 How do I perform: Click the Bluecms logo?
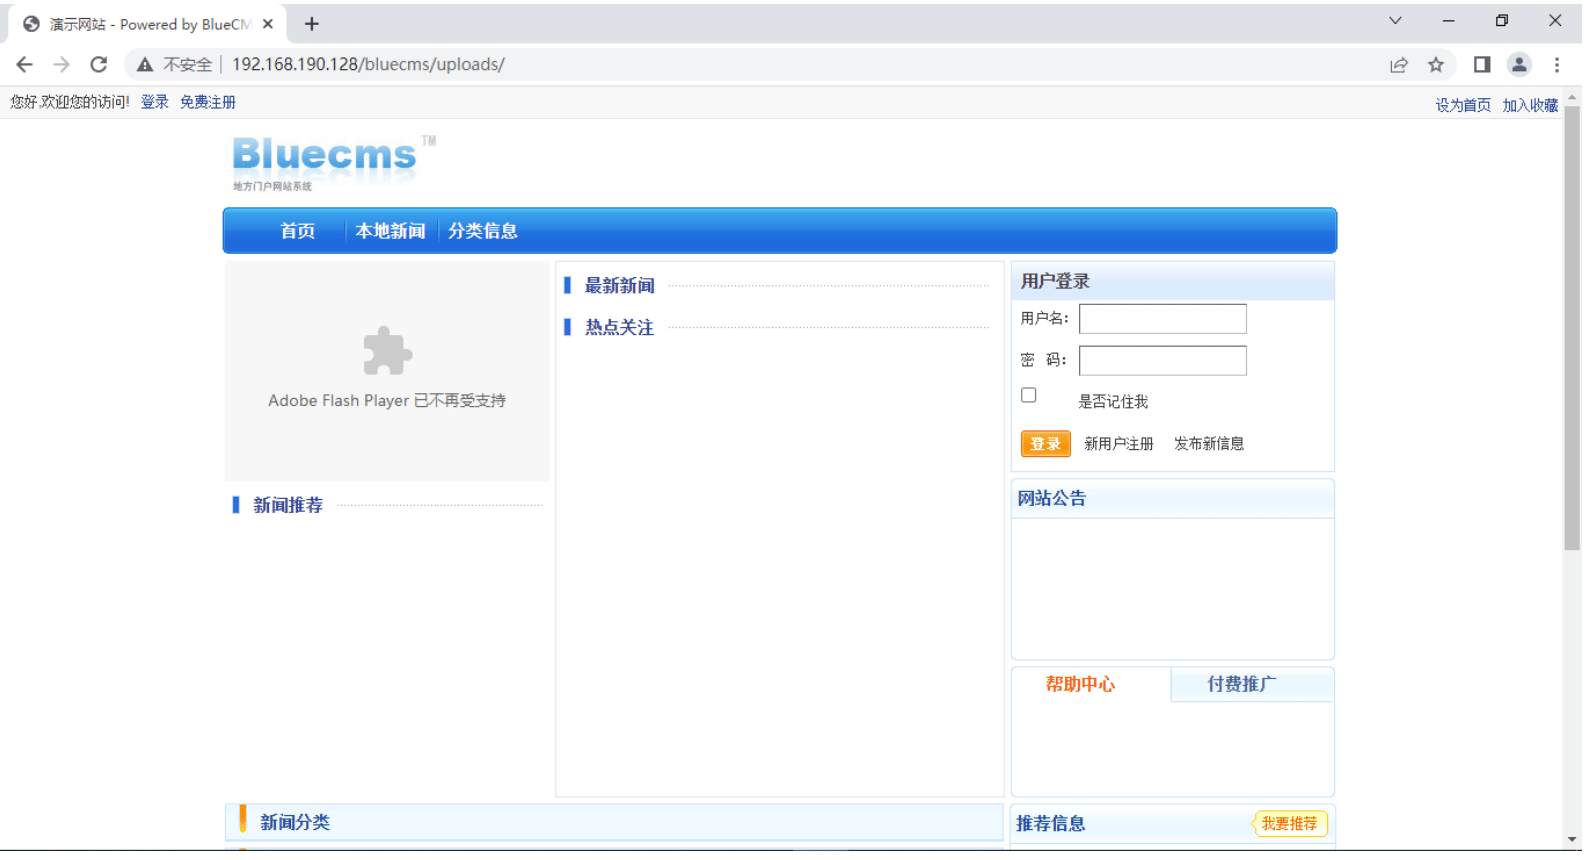334,162
